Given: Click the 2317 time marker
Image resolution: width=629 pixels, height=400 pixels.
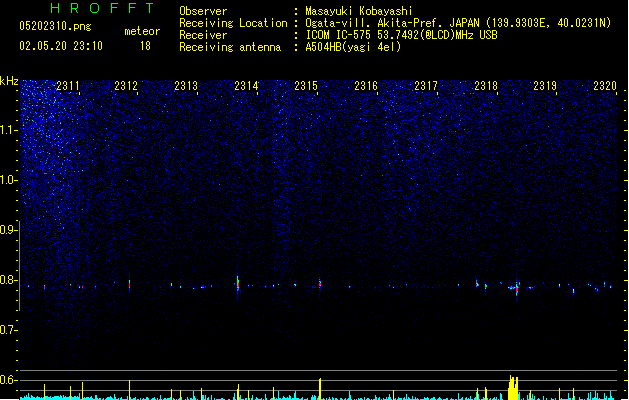Looking at the screenshot, I should pos(426,86).
